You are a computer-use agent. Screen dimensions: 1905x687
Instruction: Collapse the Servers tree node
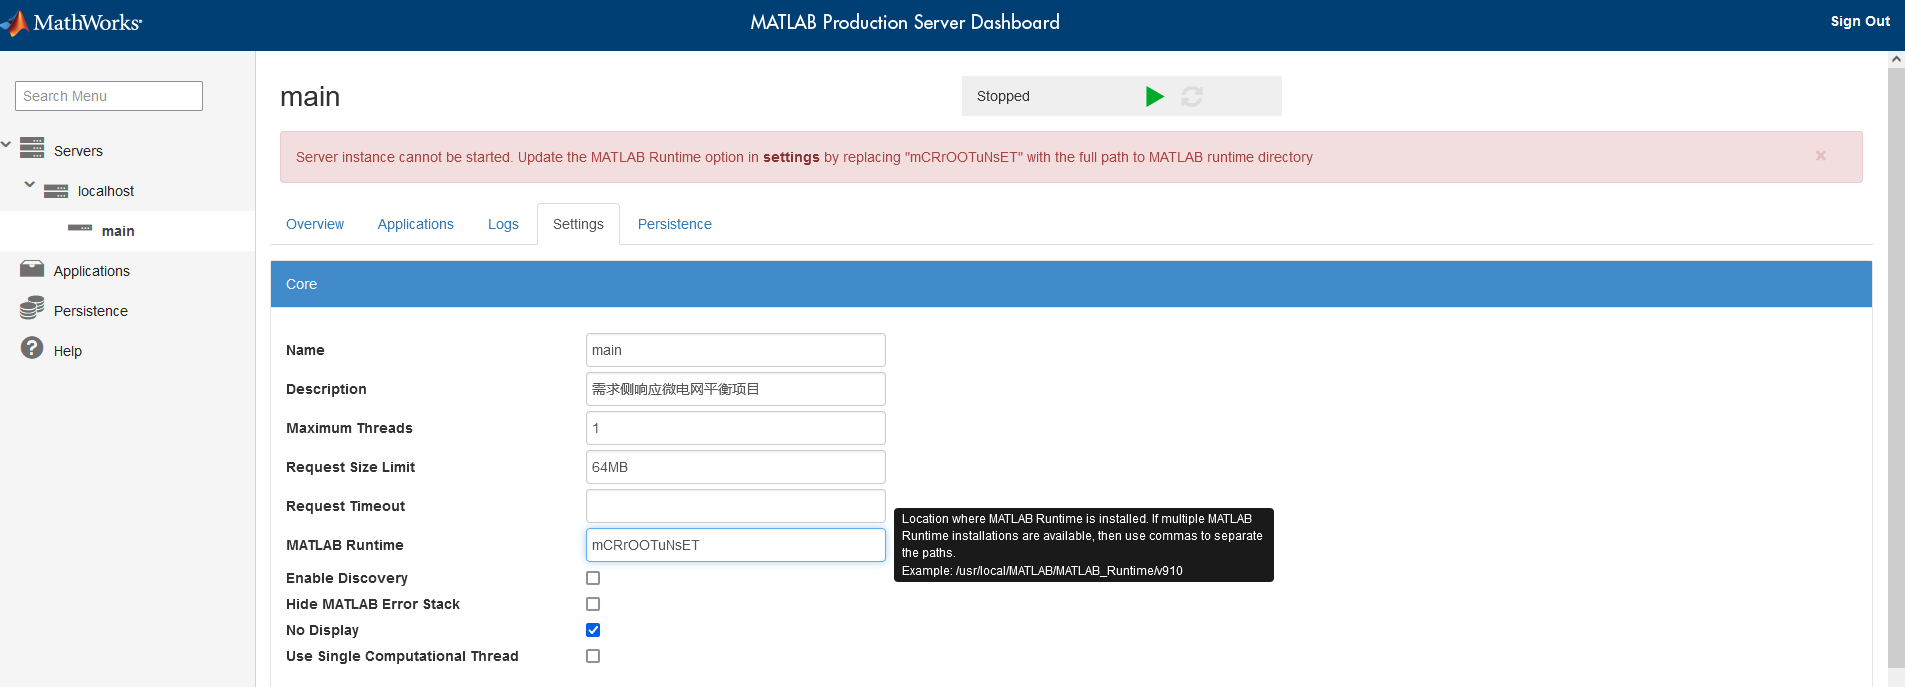(x=6, y=145)
